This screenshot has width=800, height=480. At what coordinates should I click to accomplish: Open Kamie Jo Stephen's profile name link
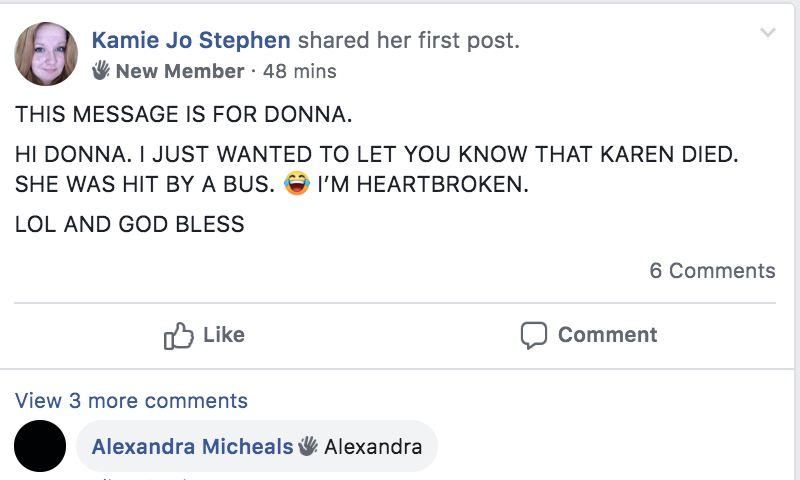pyautogui.click(x=191, y=41)
